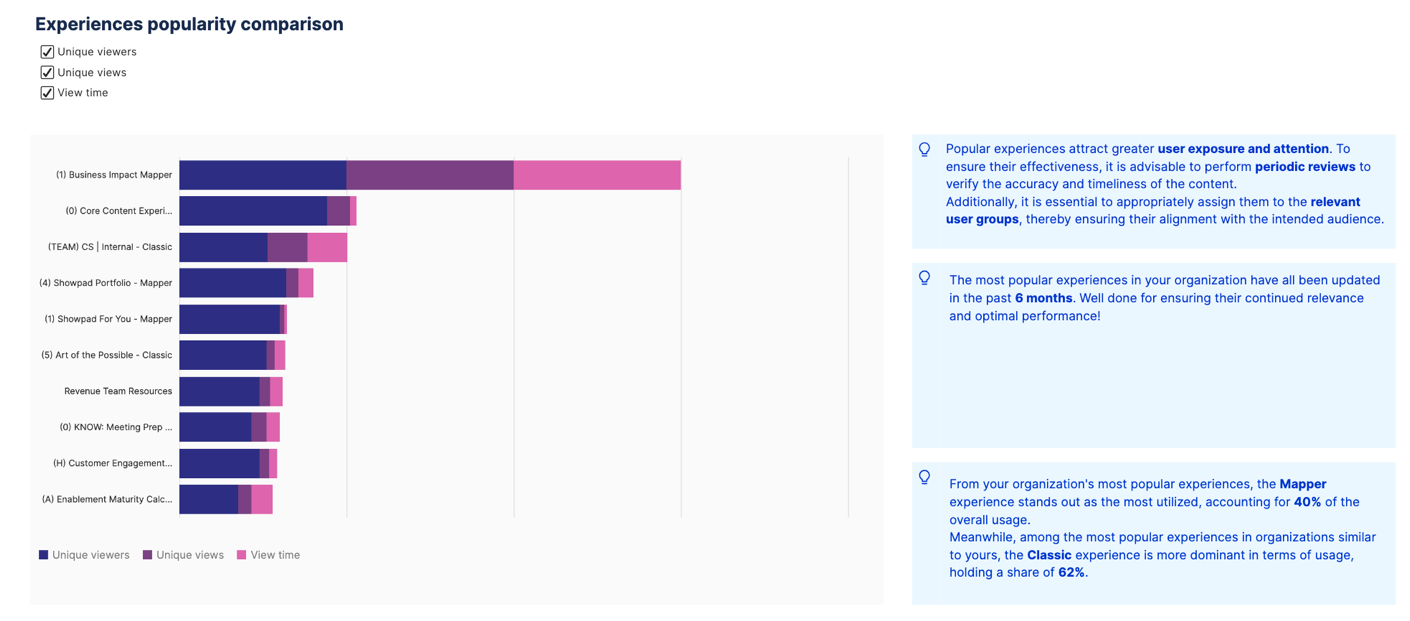Image resolution: width=1410 pixels, height=621 pixels.
Task: Click the Unique viewers legend color square
Action: (x=44, y=555)
